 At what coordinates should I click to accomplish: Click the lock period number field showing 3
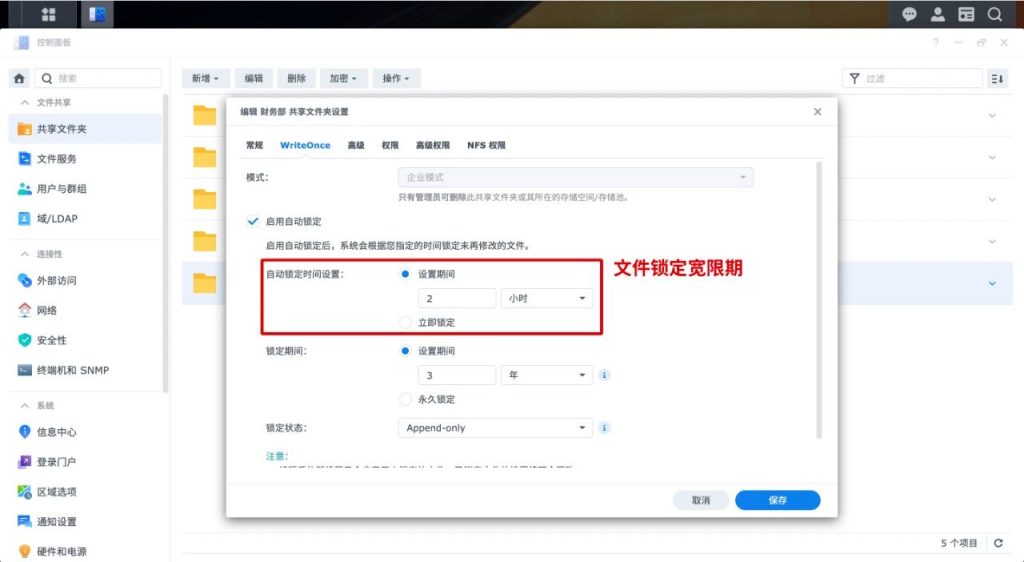click(x=456, y=375)
